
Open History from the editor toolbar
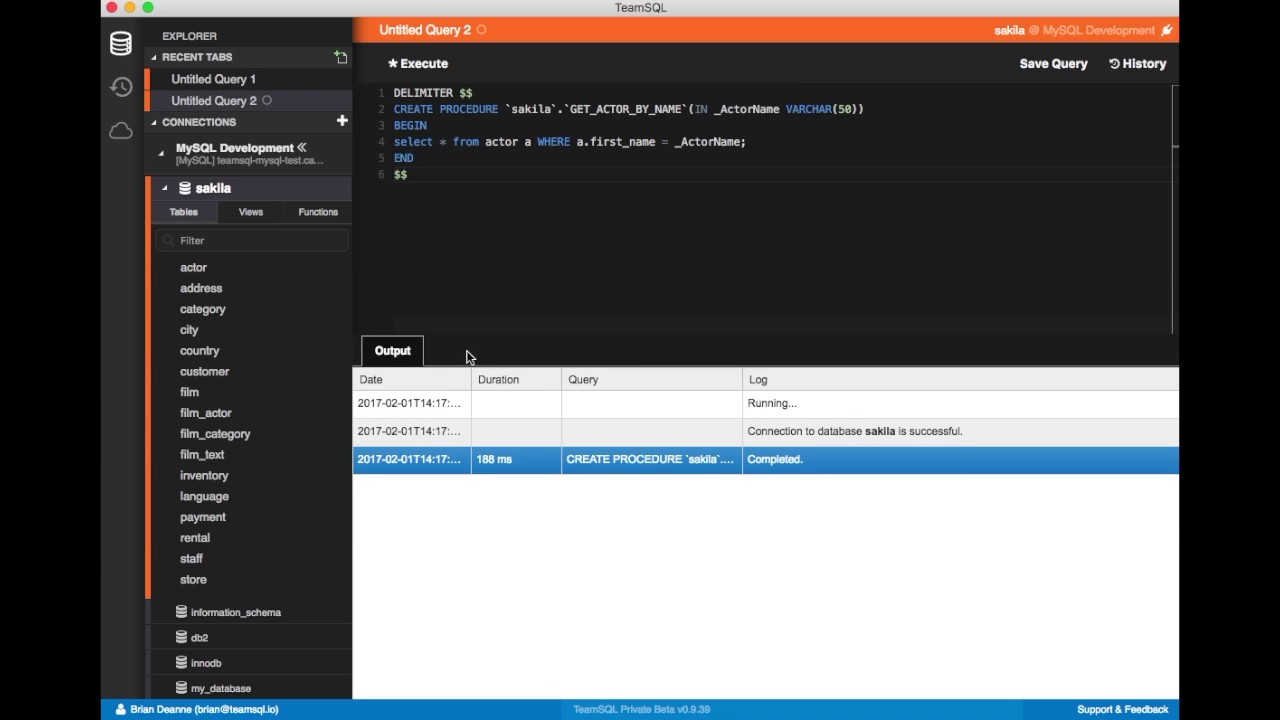tap(1138, 63)
